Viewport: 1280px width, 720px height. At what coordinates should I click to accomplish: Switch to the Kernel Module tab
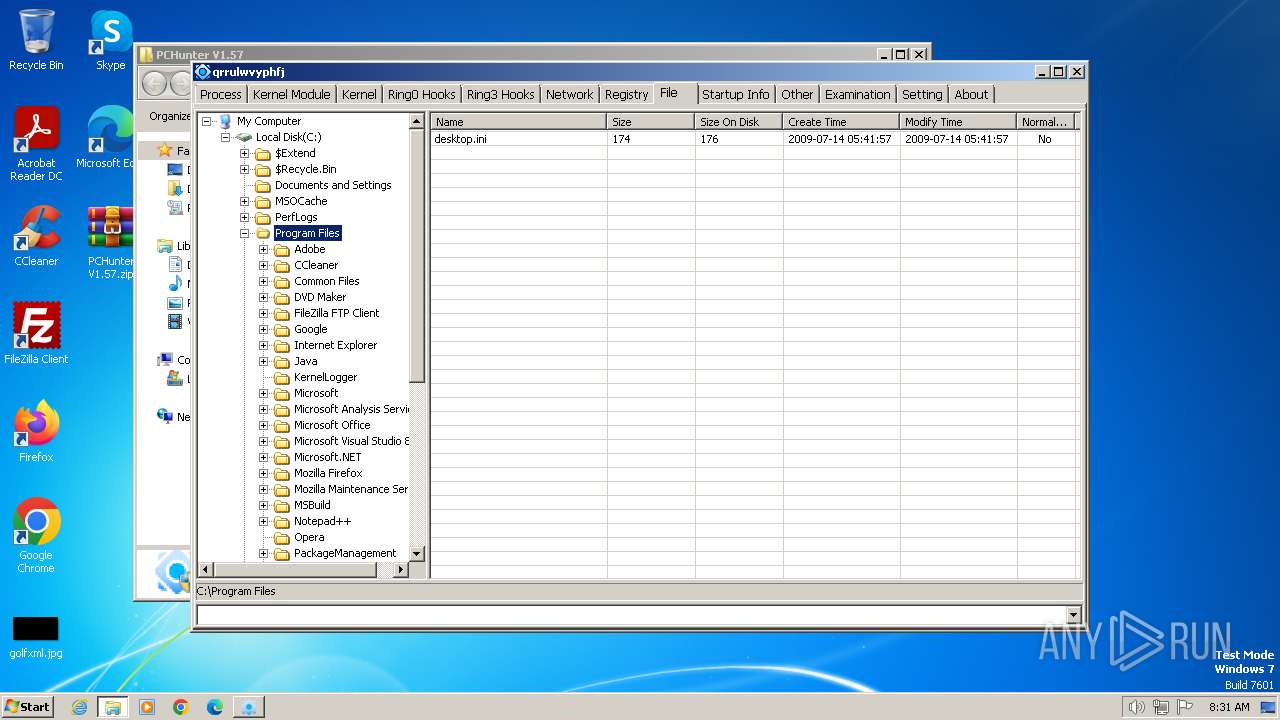(x=291, y=94)
